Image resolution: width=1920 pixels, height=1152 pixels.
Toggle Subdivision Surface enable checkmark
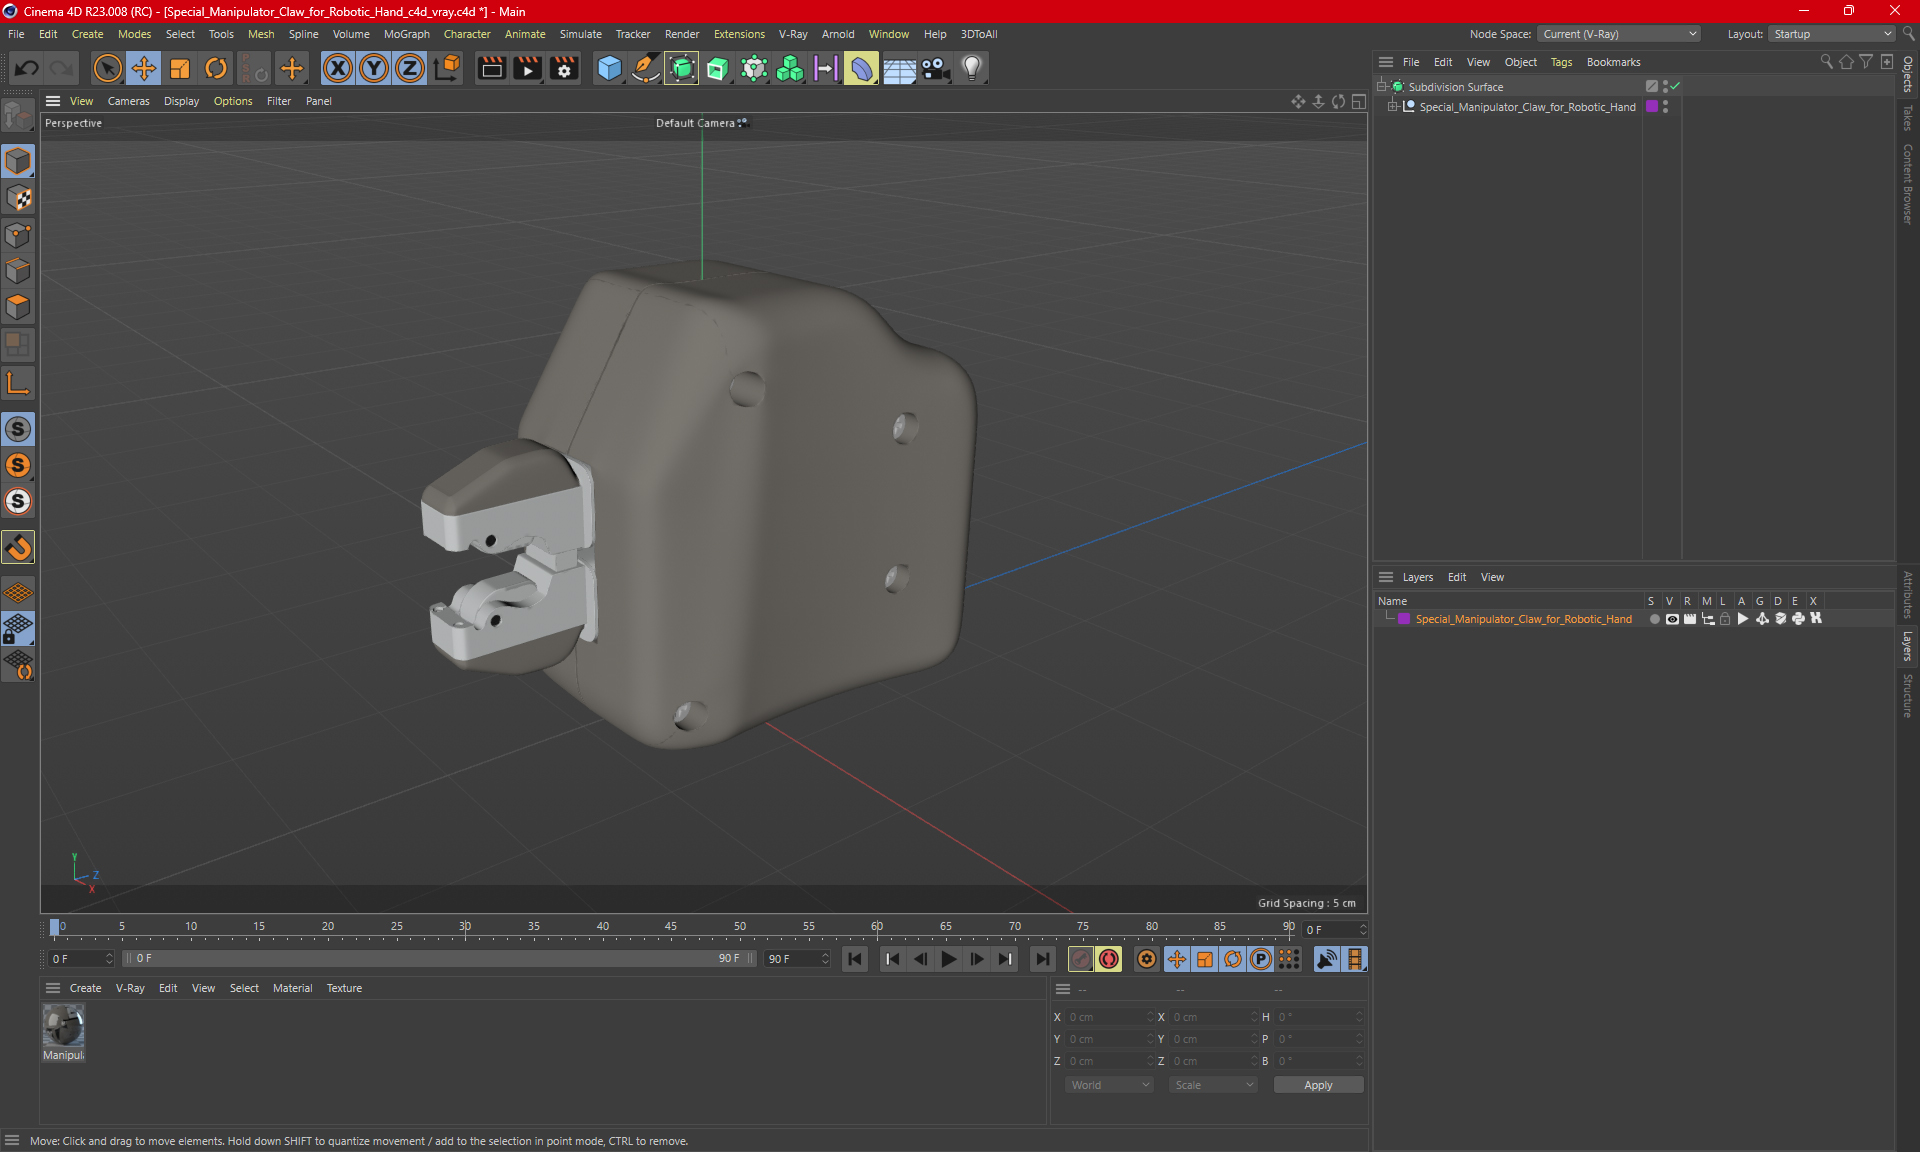[x=1675, y=87]
